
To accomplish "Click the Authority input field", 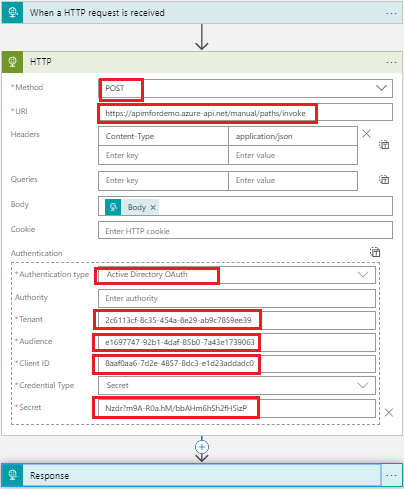I will pos(237,298).
